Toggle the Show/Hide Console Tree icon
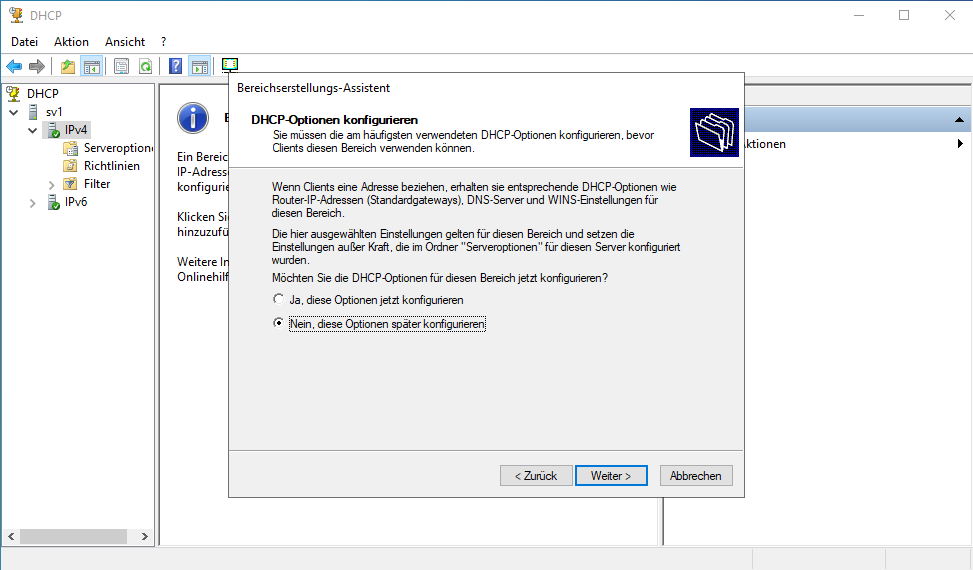The width and height of the screenshot is (973, 570). point(92,66)
